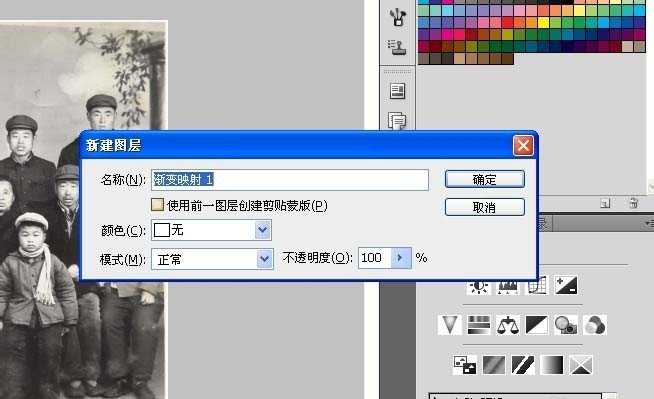654x399 pixels.
Task: Add a Gradient Map adjustment icon
Action: (552, 365)
